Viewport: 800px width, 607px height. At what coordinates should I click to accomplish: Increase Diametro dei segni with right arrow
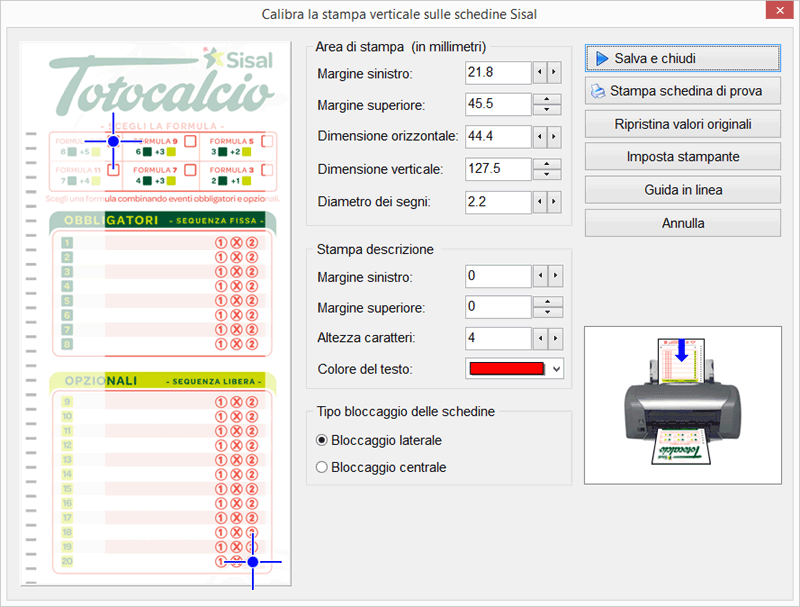554,202
